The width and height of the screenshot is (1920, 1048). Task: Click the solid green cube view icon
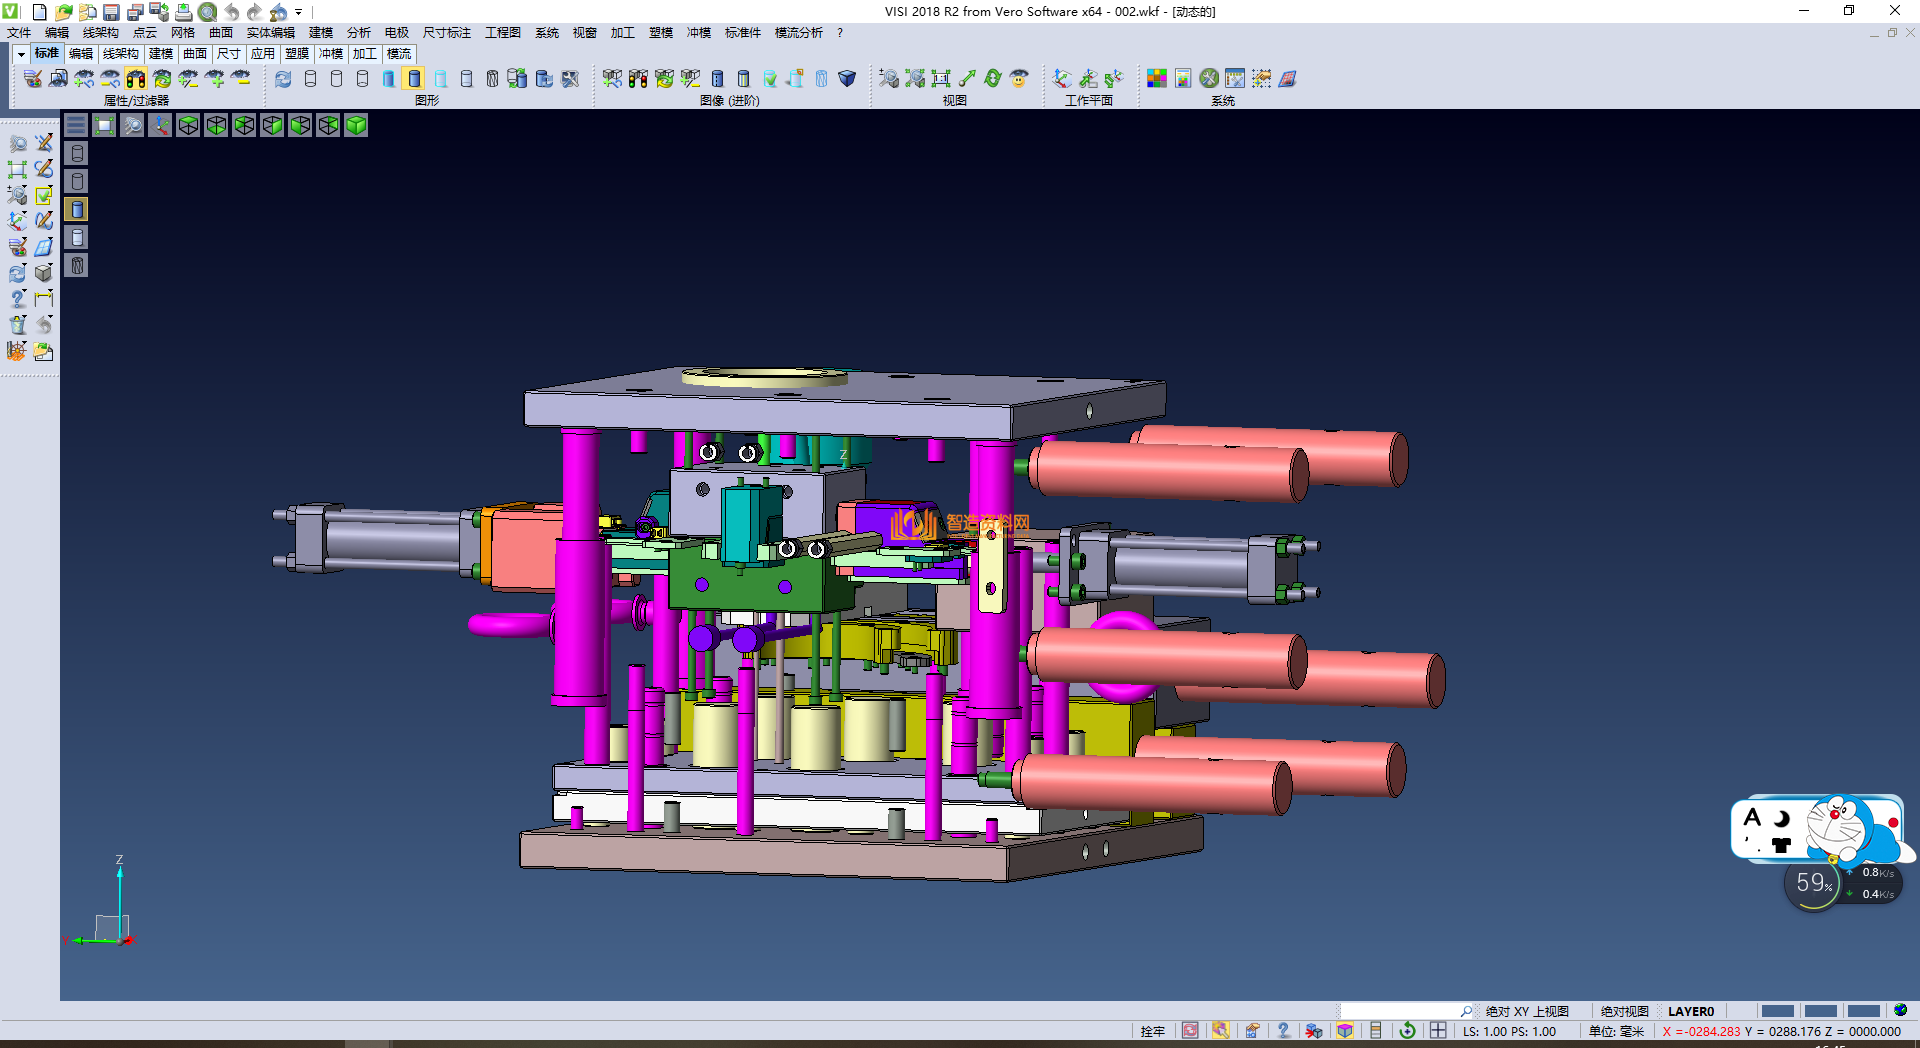356,125
